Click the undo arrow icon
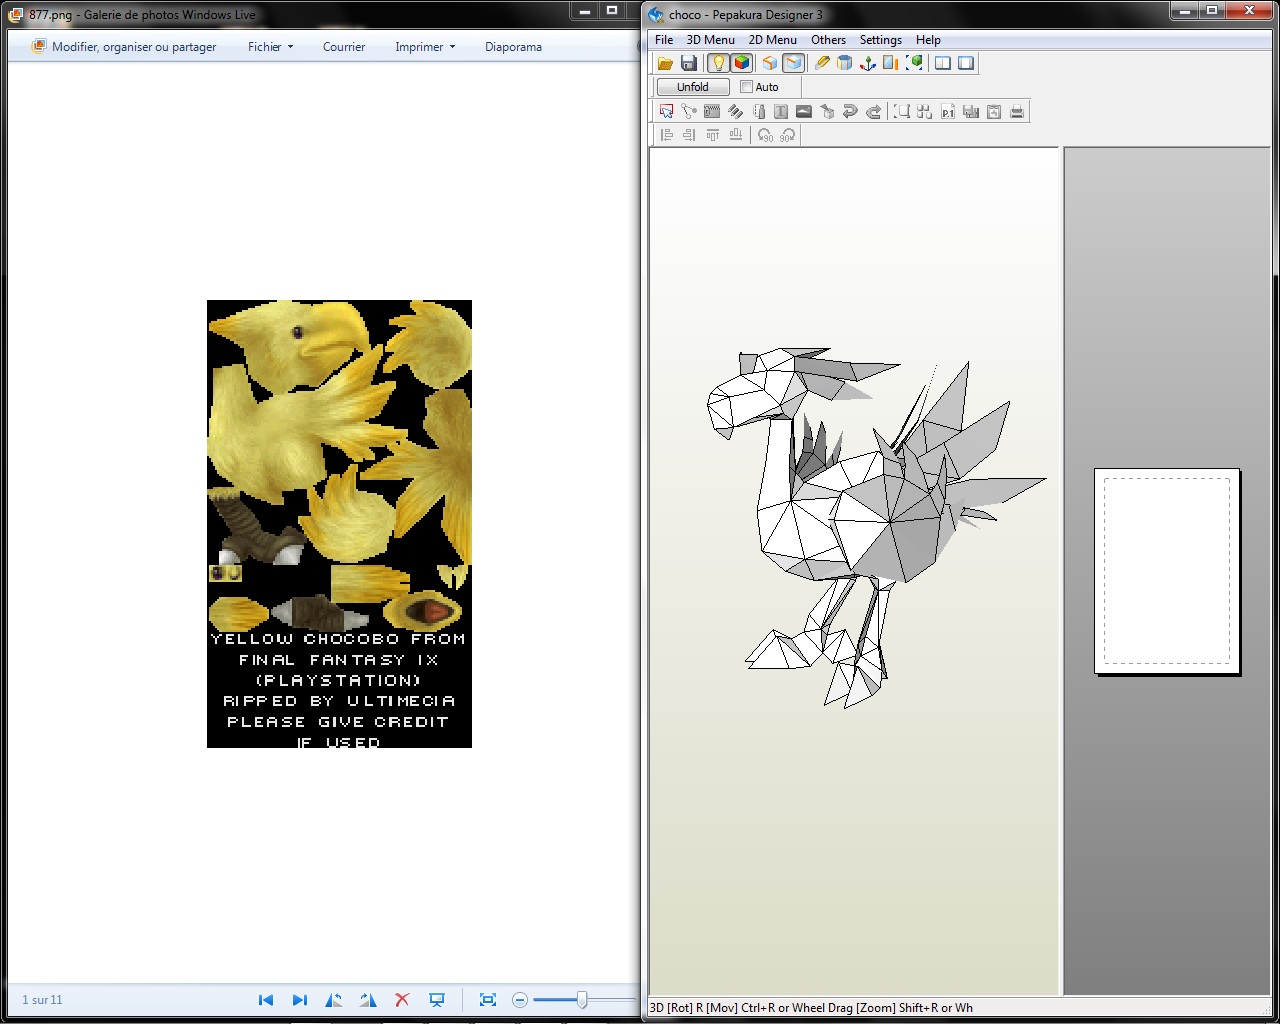The height and width of the screenshot is (1024, 1280). click(850, 112)
